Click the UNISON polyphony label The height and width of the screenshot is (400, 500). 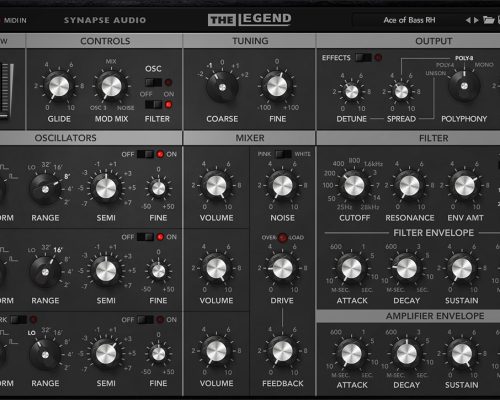(435, 73)
